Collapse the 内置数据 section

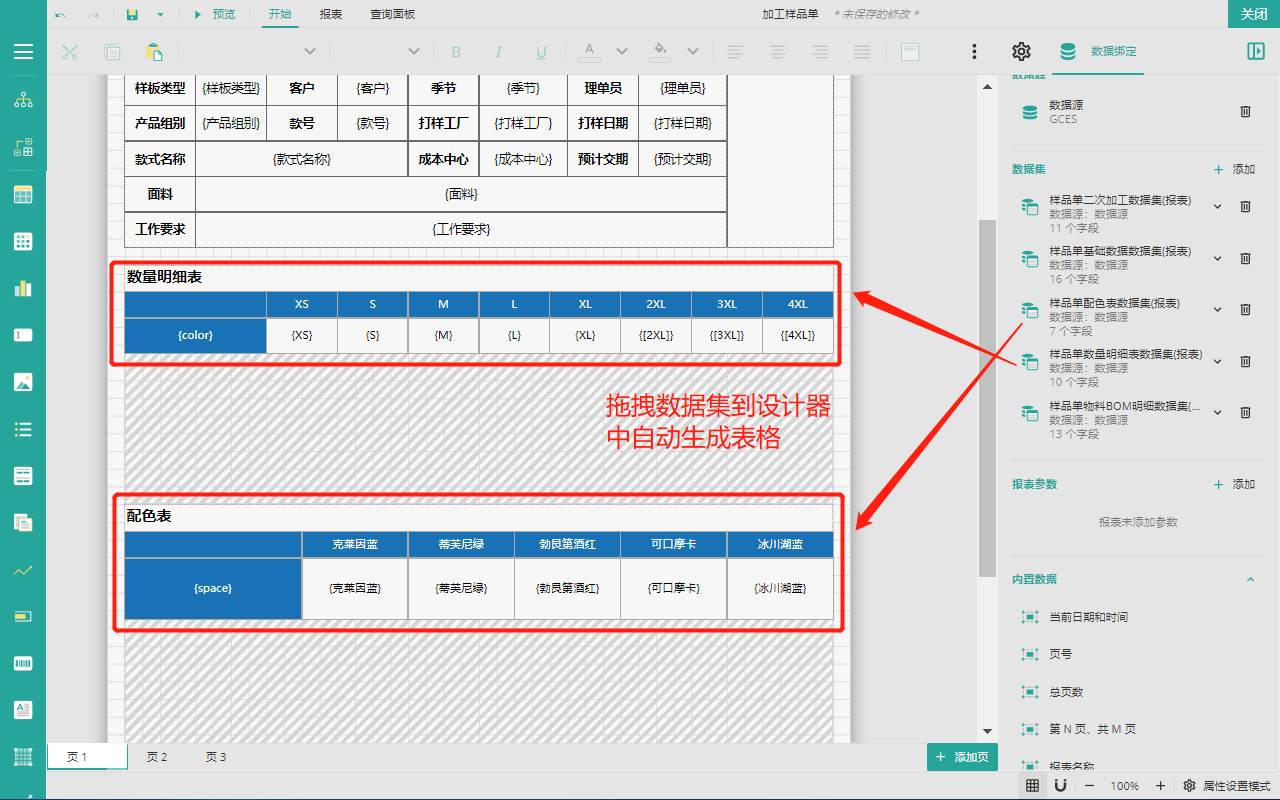point(1250,580)
